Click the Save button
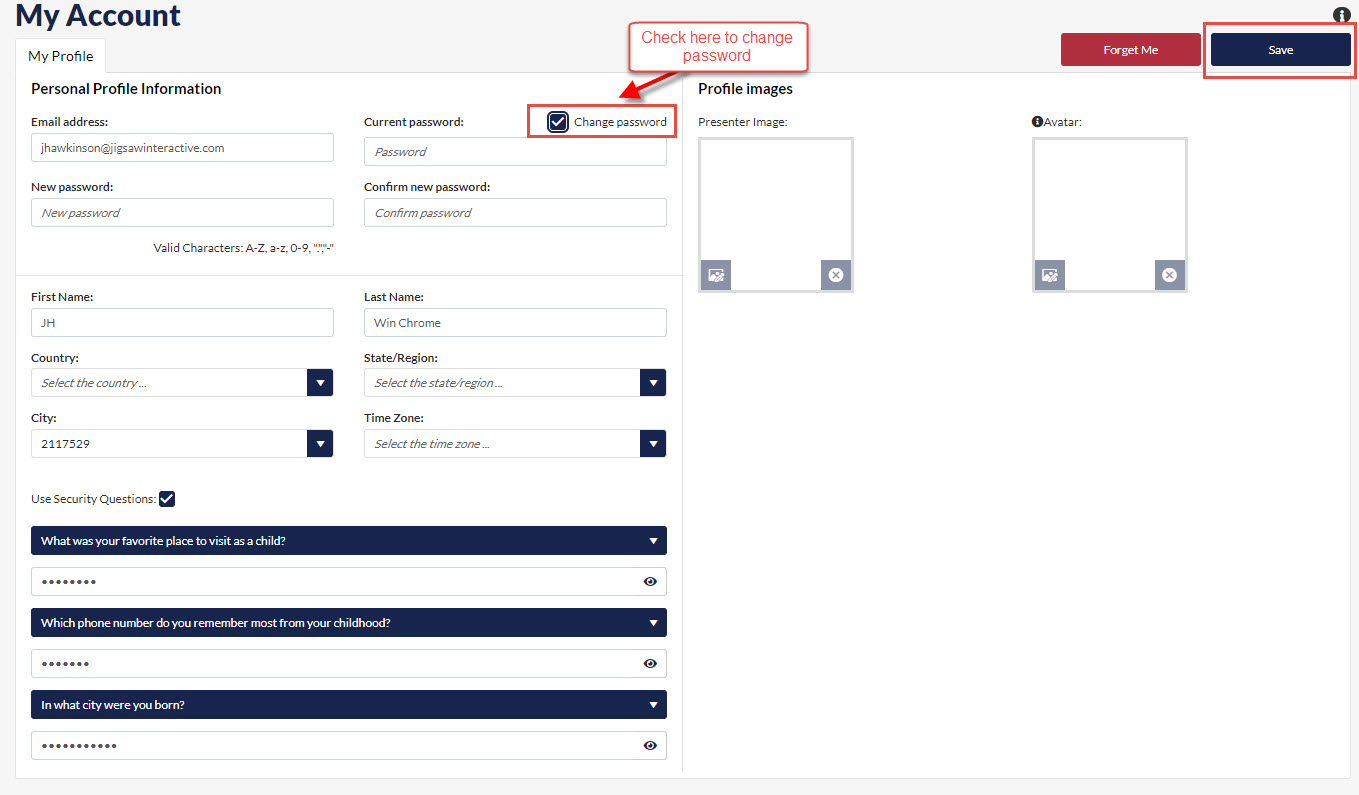The image size is (1359, 795). 1280,50
